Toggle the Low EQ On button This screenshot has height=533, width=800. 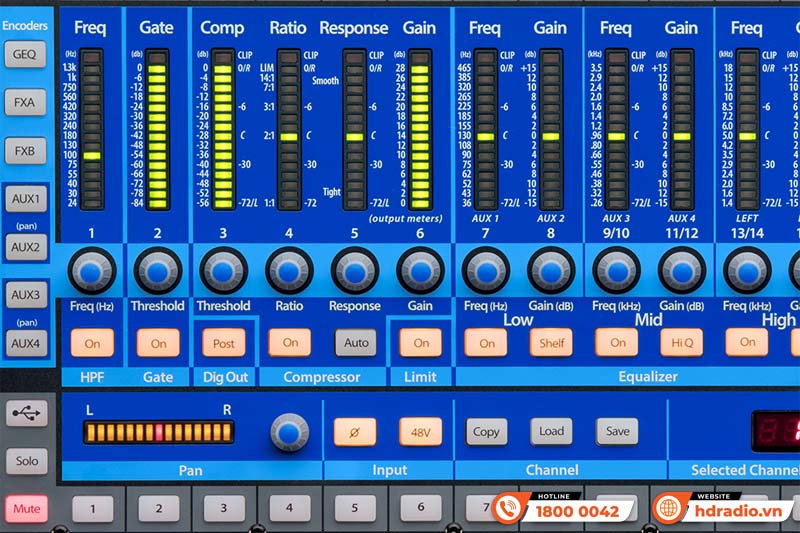coord(486,342)
